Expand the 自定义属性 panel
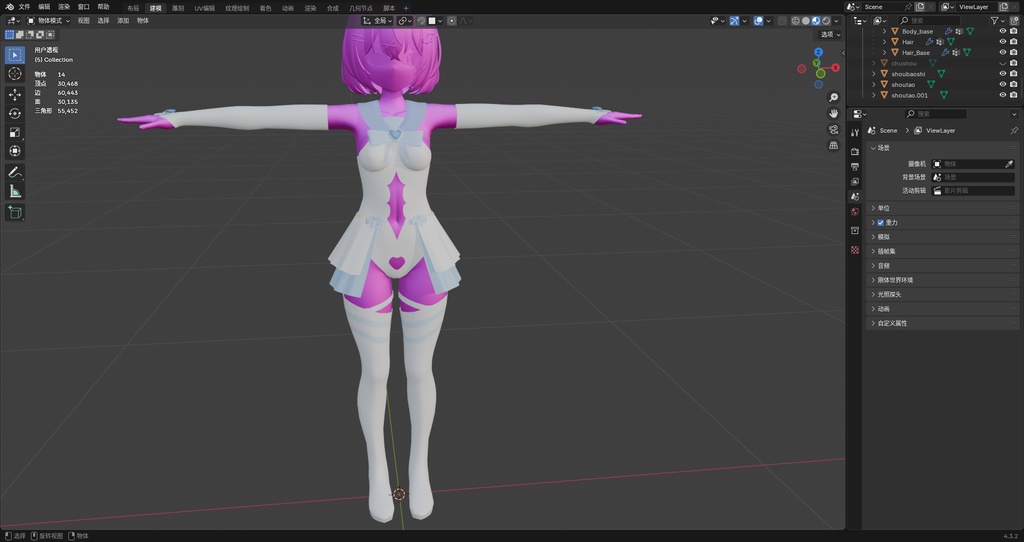Image resolution: width=1024 pixels, height=542 pixels. tap(873, 323)
